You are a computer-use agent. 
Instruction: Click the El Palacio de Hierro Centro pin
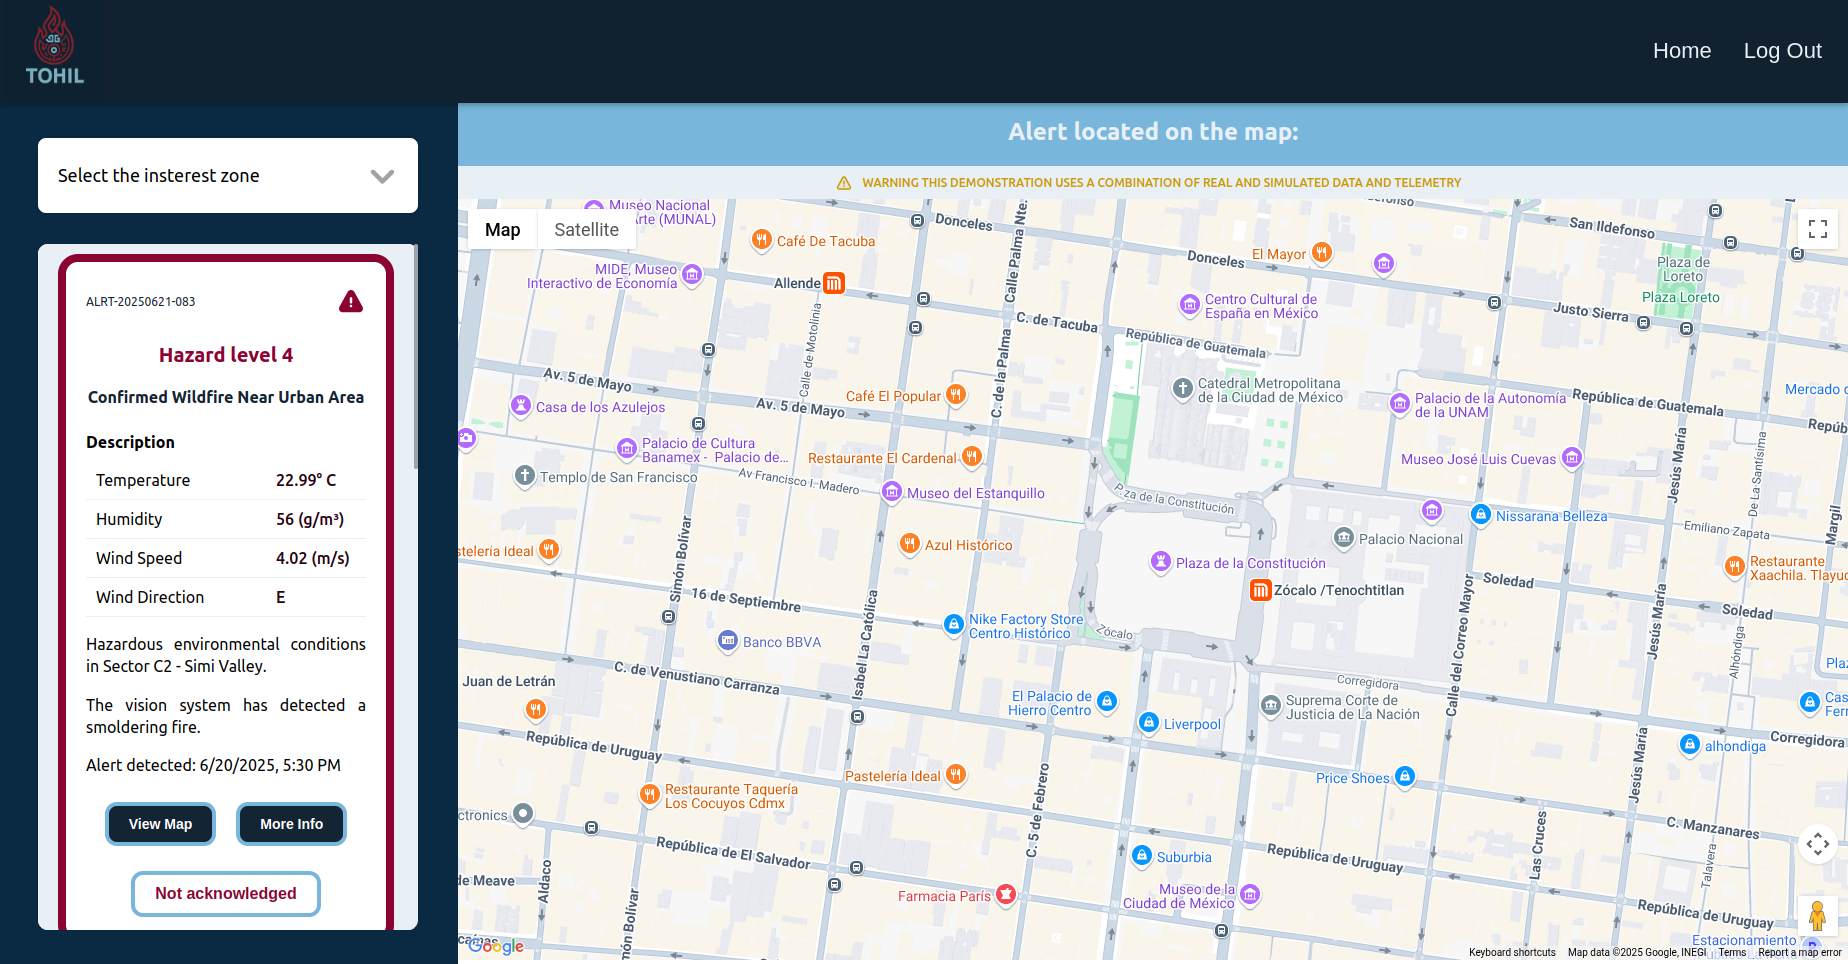[x=1107, y=702]
